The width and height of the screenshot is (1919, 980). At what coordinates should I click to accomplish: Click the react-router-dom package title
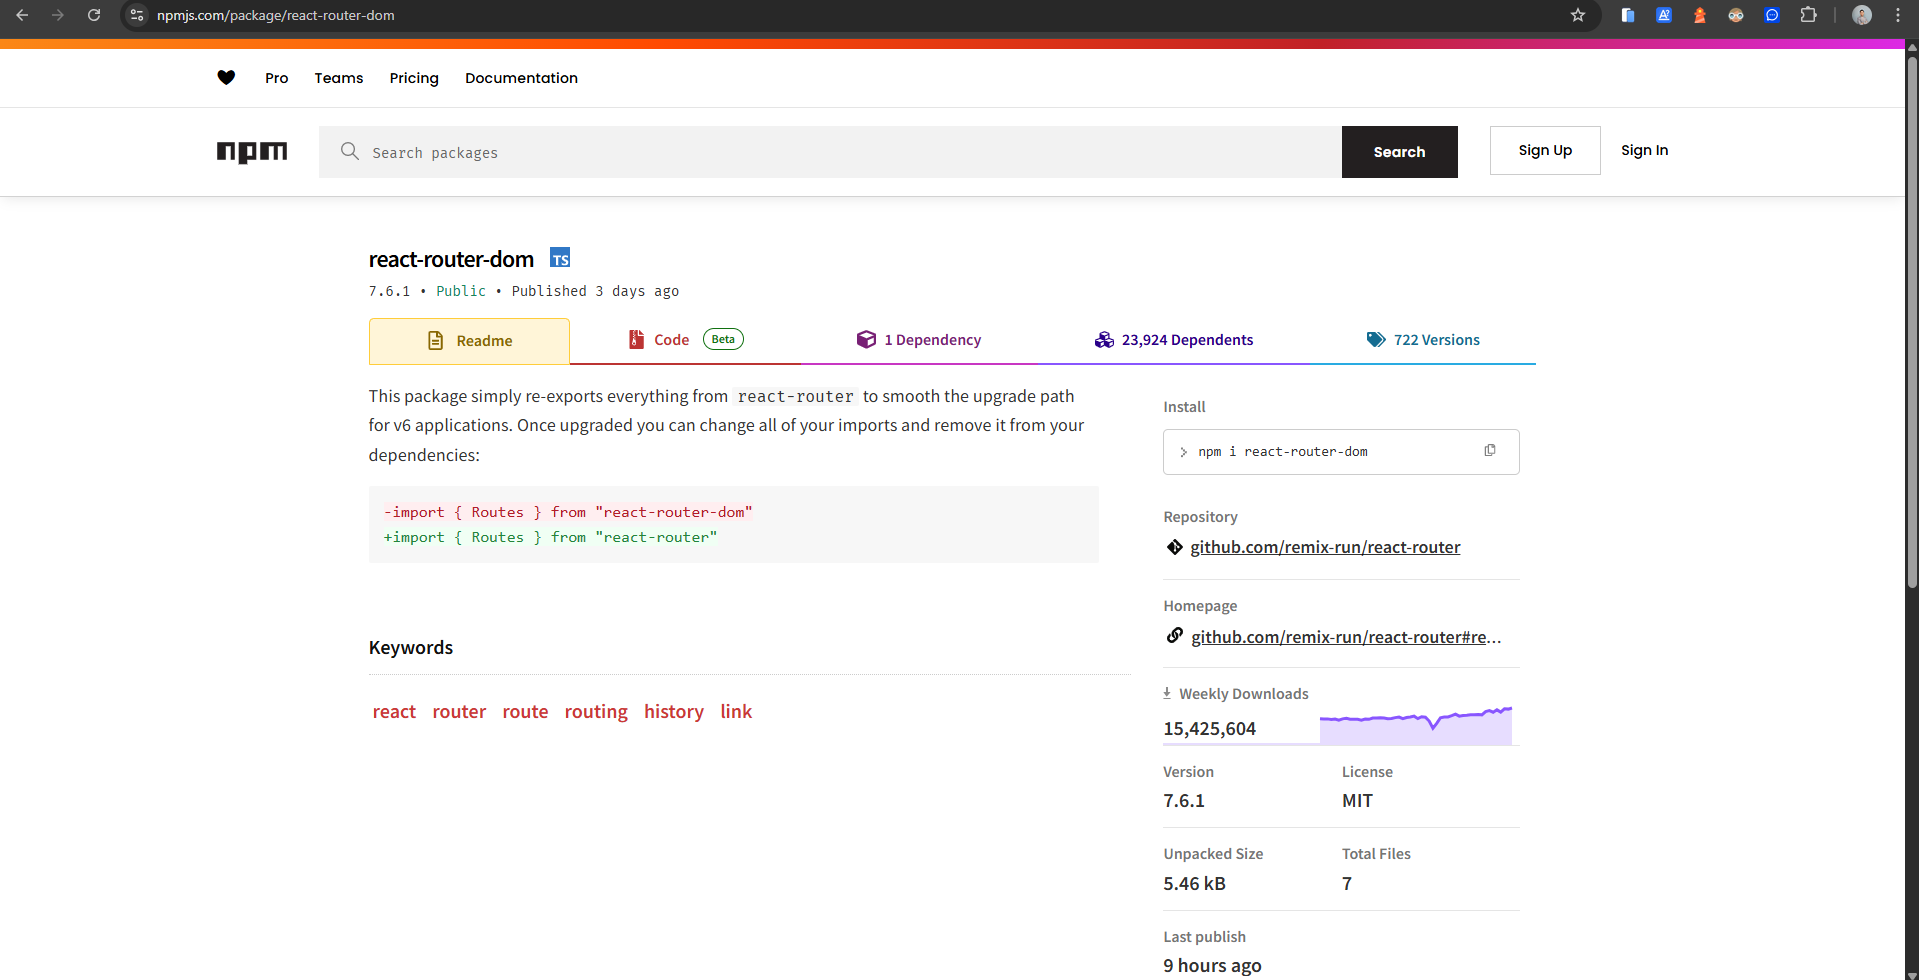tap(451, 259)
